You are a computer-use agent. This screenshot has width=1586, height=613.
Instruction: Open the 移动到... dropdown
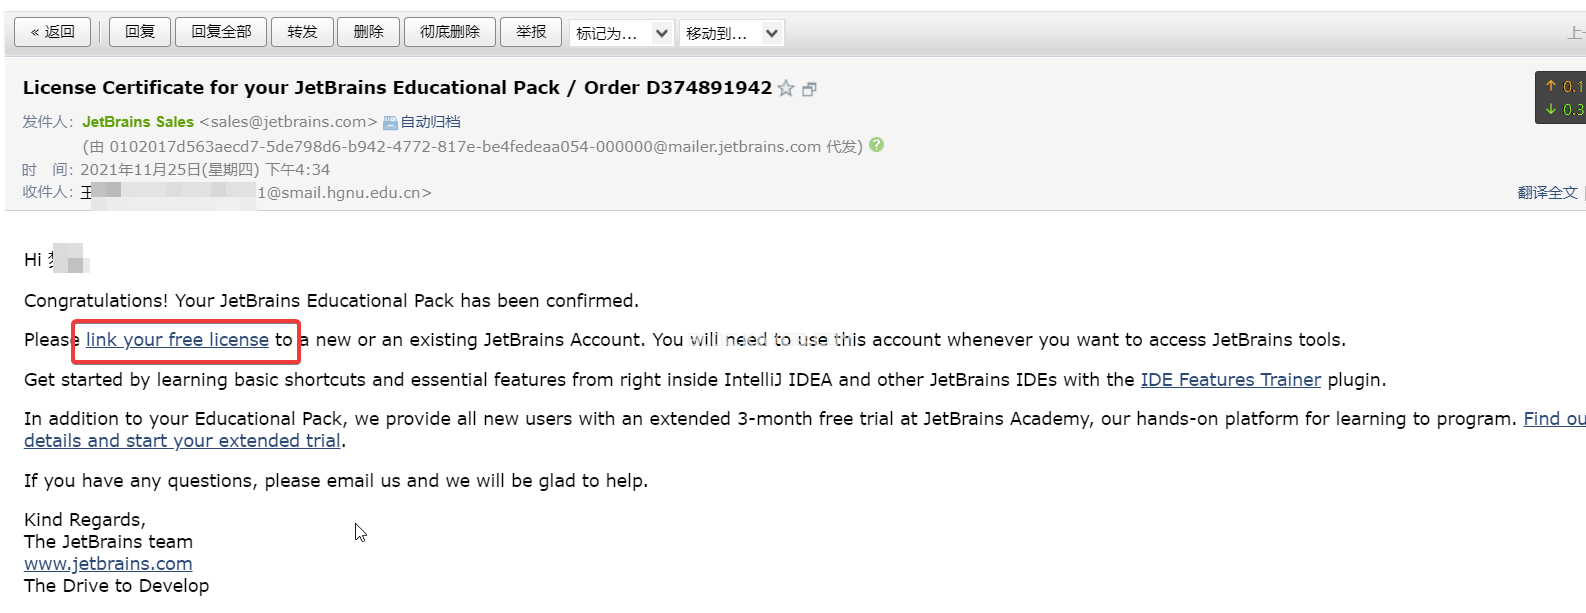point(732,33)
